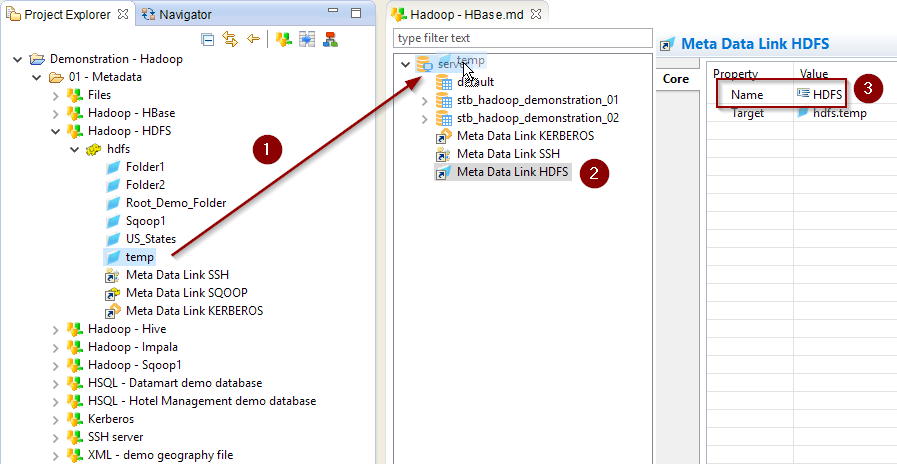Image resolution: width=897 pixels, height=464 pixels.
Task: Click the server database icon in editor
Action: point(424,64)
